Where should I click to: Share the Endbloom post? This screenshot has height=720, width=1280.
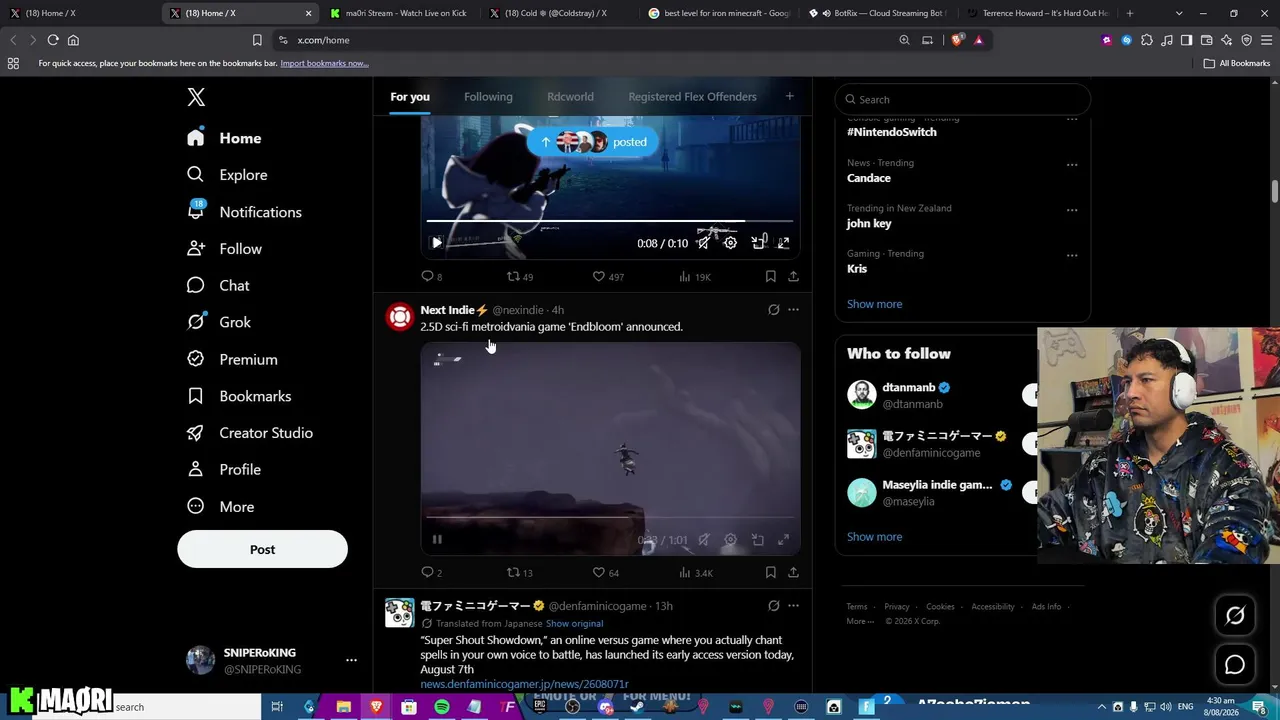pos(793,573)
